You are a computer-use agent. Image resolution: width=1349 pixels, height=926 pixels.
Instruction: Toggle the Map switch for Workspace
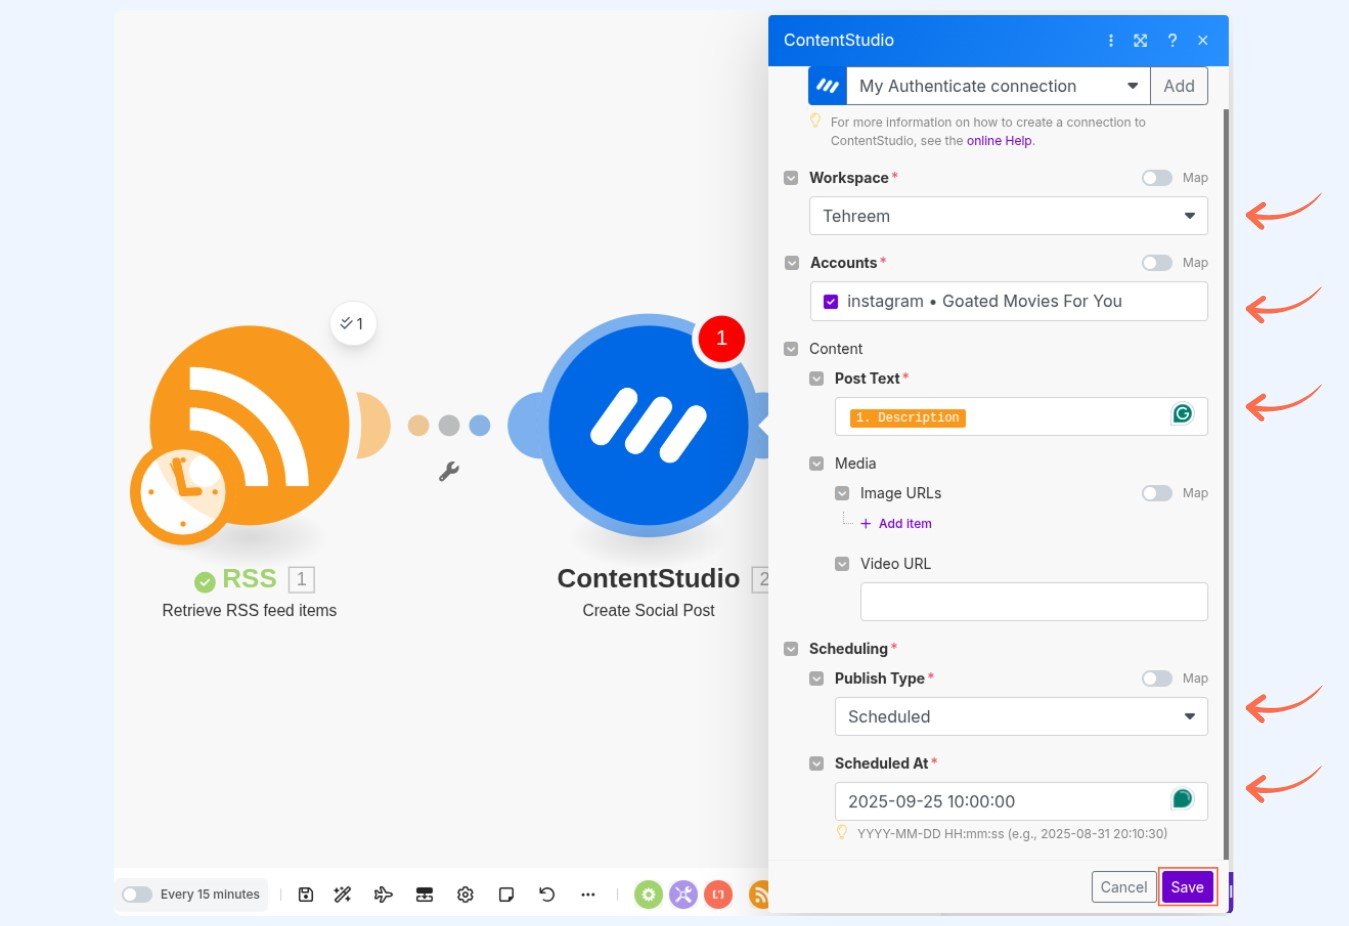pos(1157,178)
